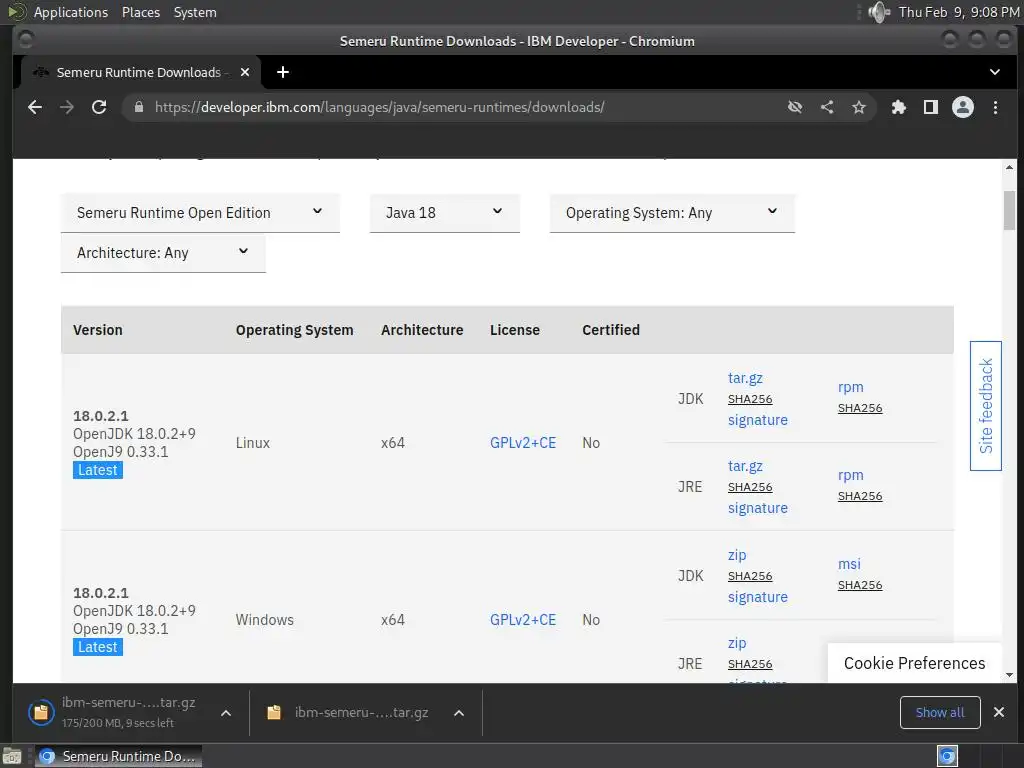View the Windows JRE zip SHA256
The height and width of the screenshot is (768, 1024).
[750, 664]
